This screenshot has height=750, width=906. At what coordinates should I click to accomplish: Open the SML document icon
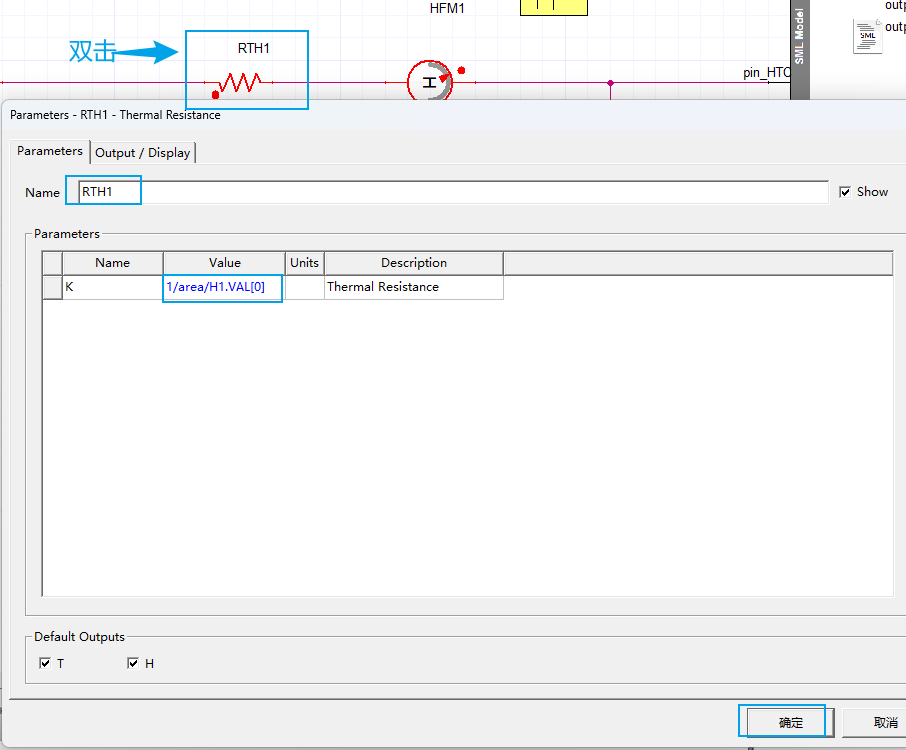tap(867, 37)
